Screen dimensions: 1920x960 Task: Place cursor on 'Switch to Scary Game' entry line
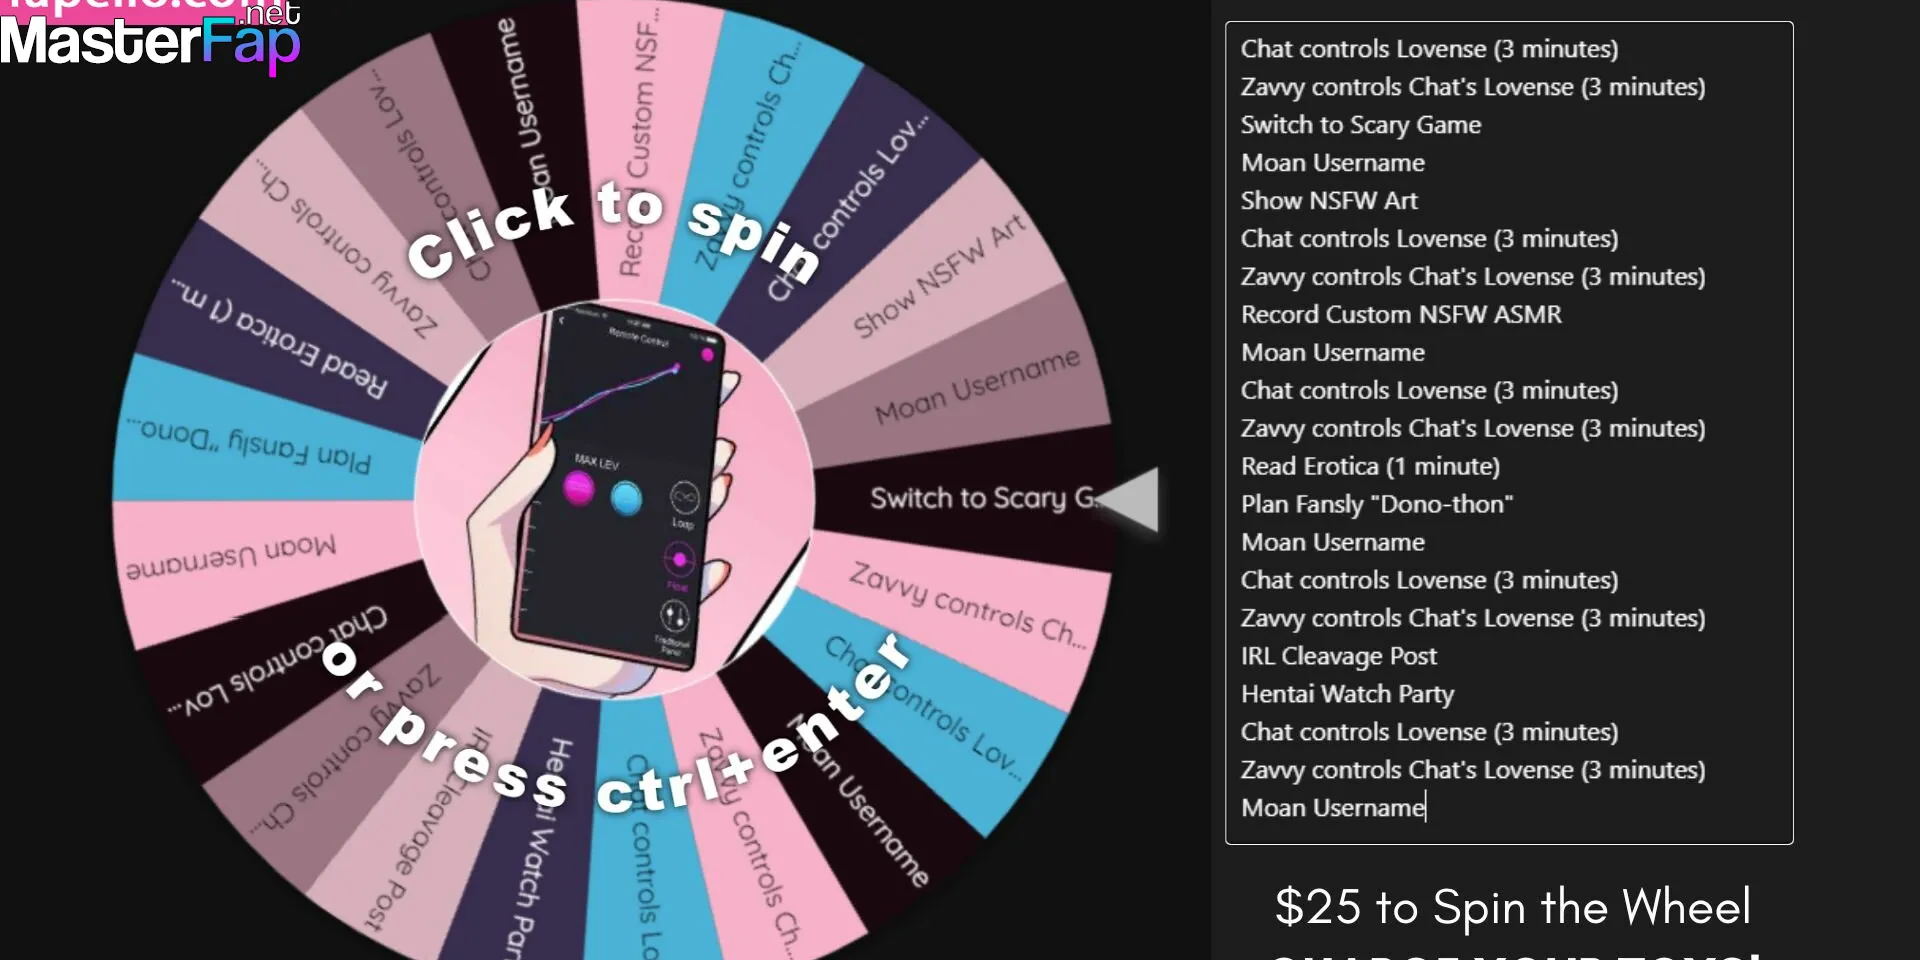click(x=1360, y=125)
